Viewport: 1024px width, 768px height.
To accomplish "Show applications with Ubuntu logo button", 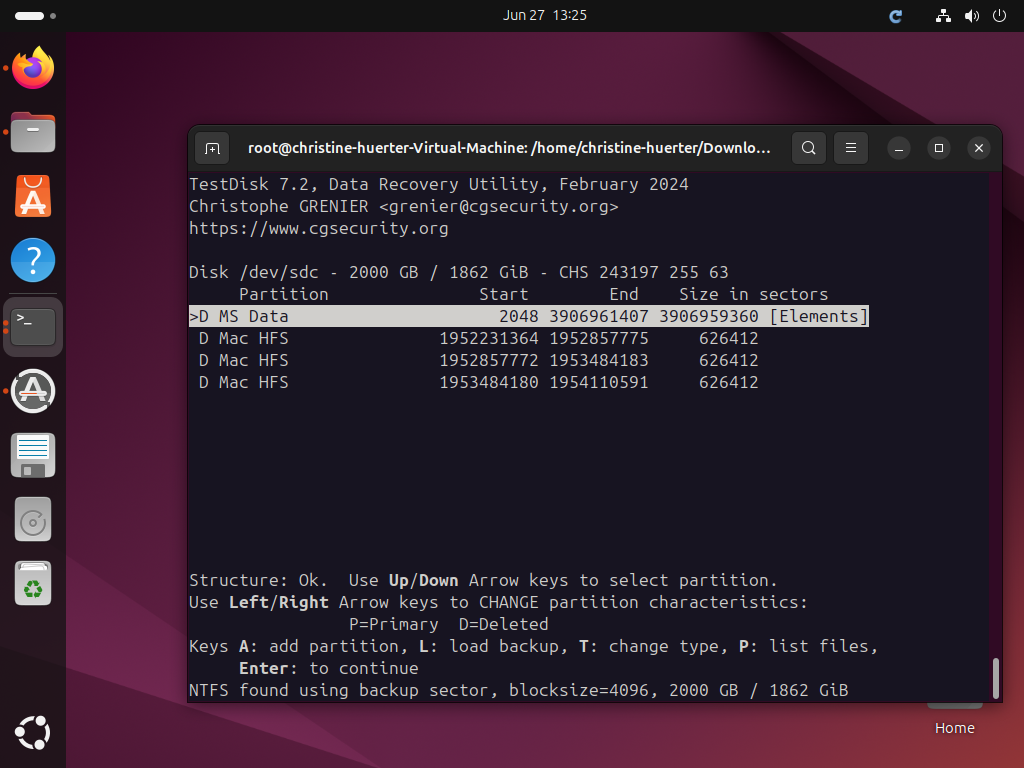I will click(x=33, y=732).
